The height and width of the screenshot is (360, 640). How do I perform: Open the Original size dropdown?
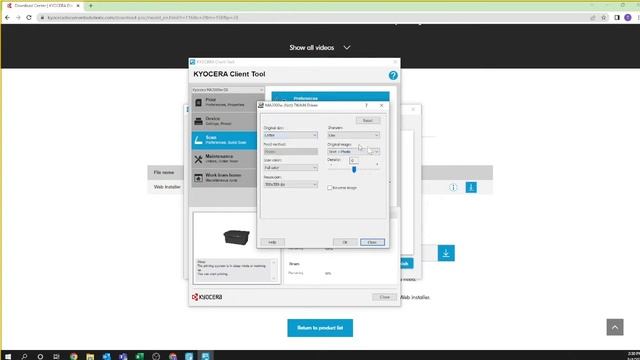coord(291,135)
